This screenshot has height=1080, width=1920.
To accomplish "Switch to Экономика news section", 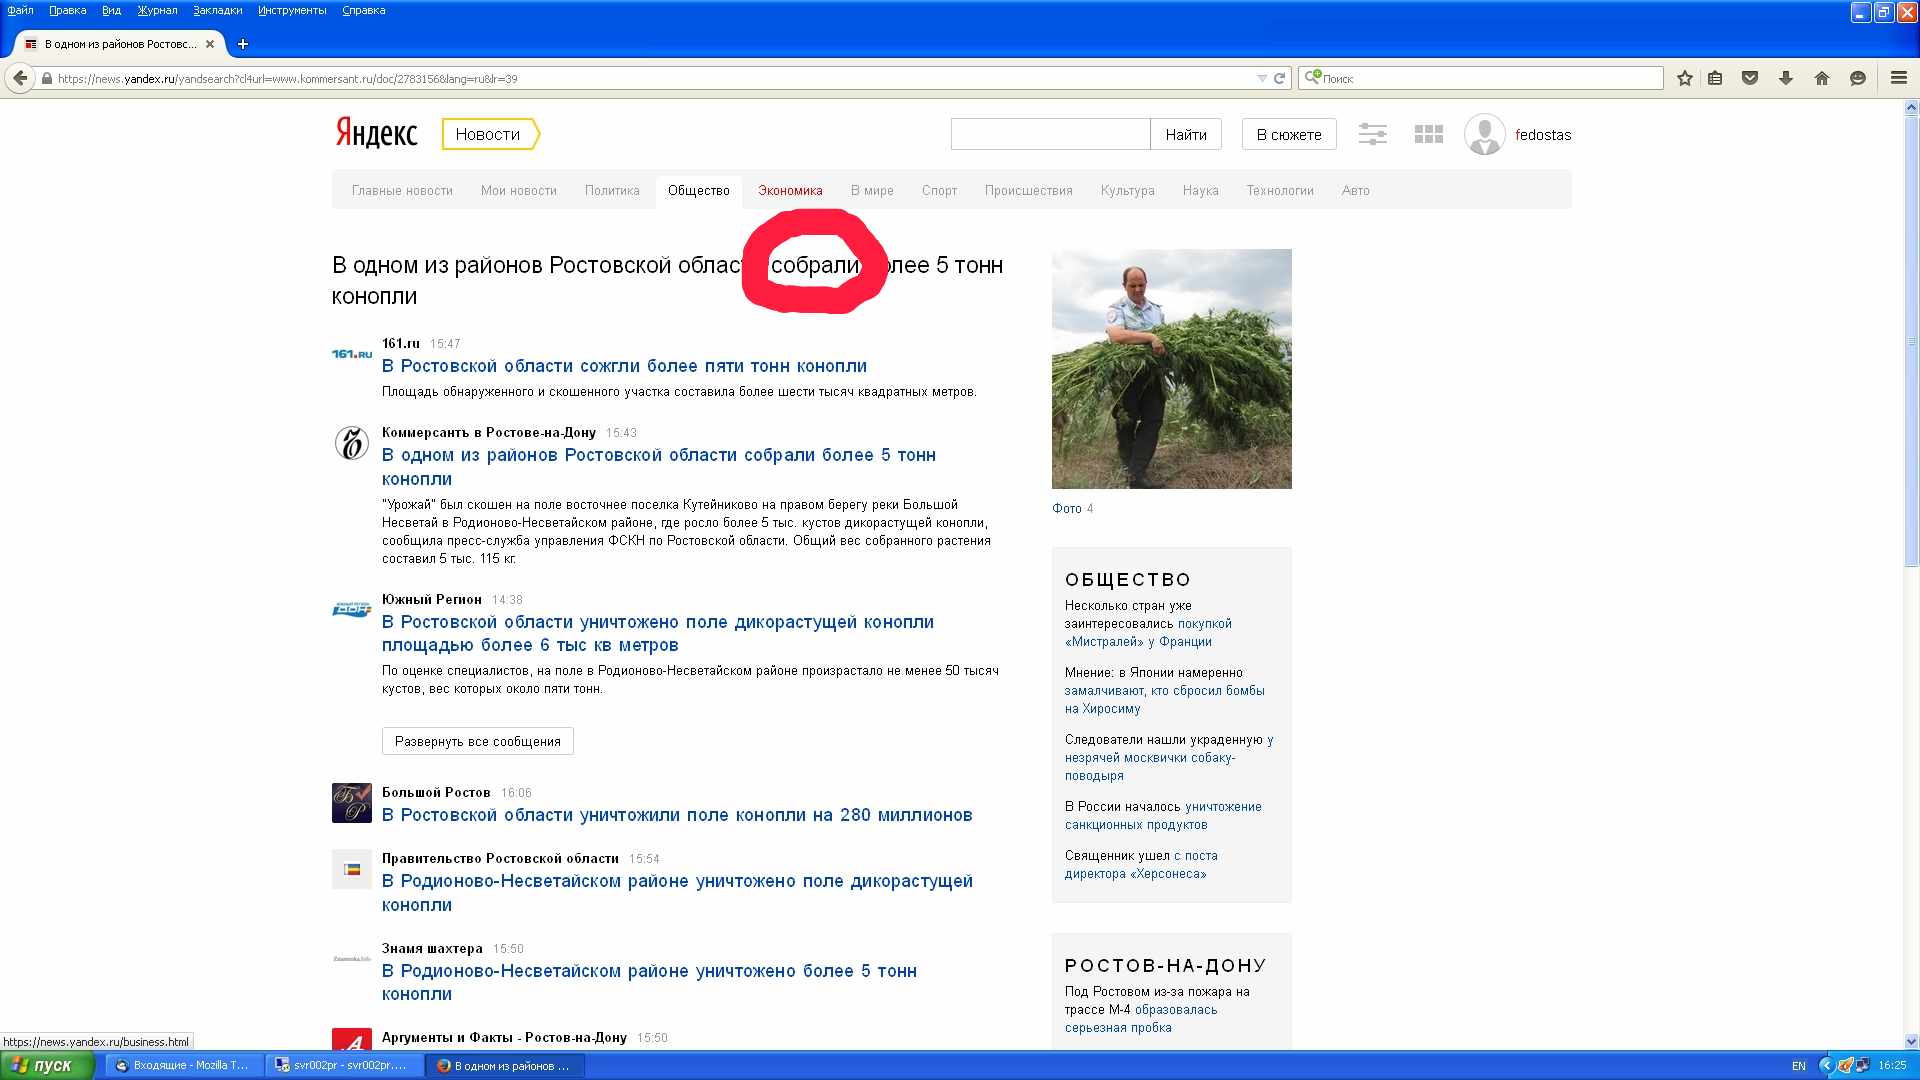I will click(790, 191).
